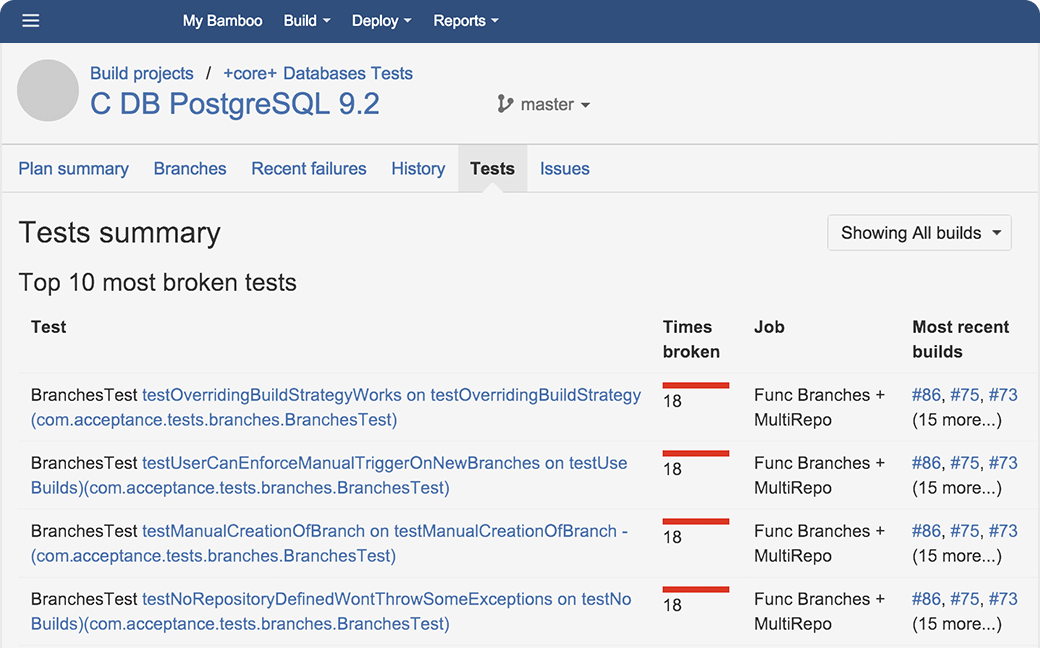Open the History tab
The width and height of the screenshot is (1040, 648).
418,168
